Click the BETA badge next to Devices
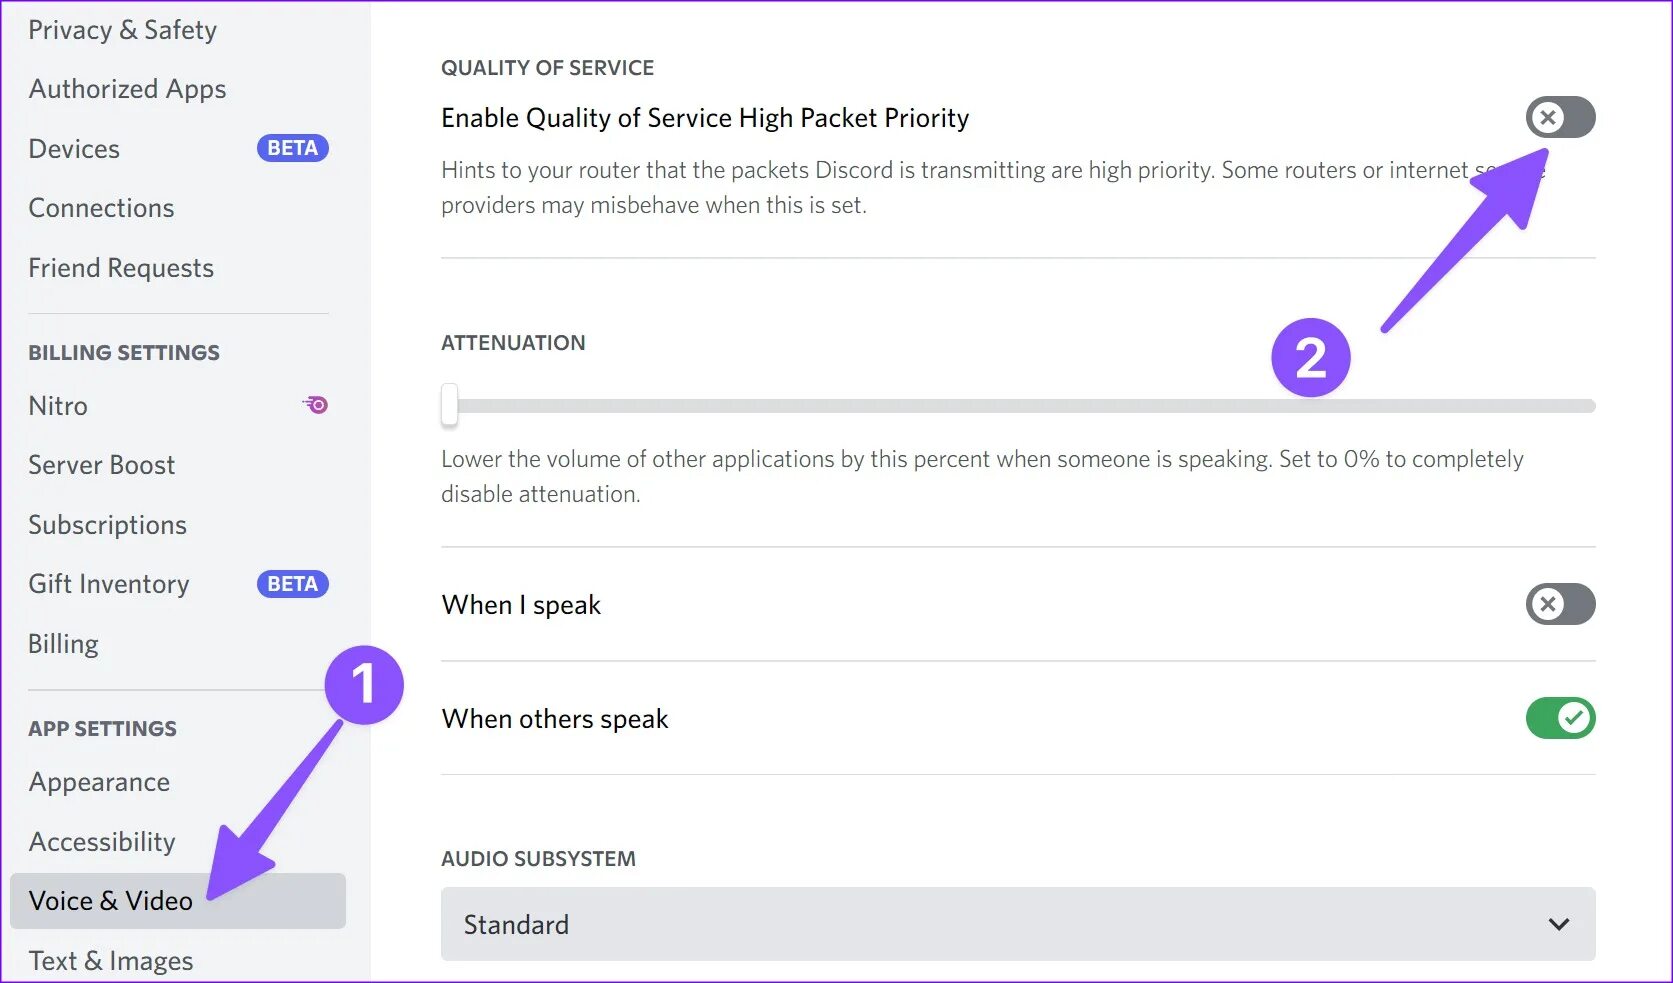The height and width of the screenshot is (983, 1673). pos(292,148)
